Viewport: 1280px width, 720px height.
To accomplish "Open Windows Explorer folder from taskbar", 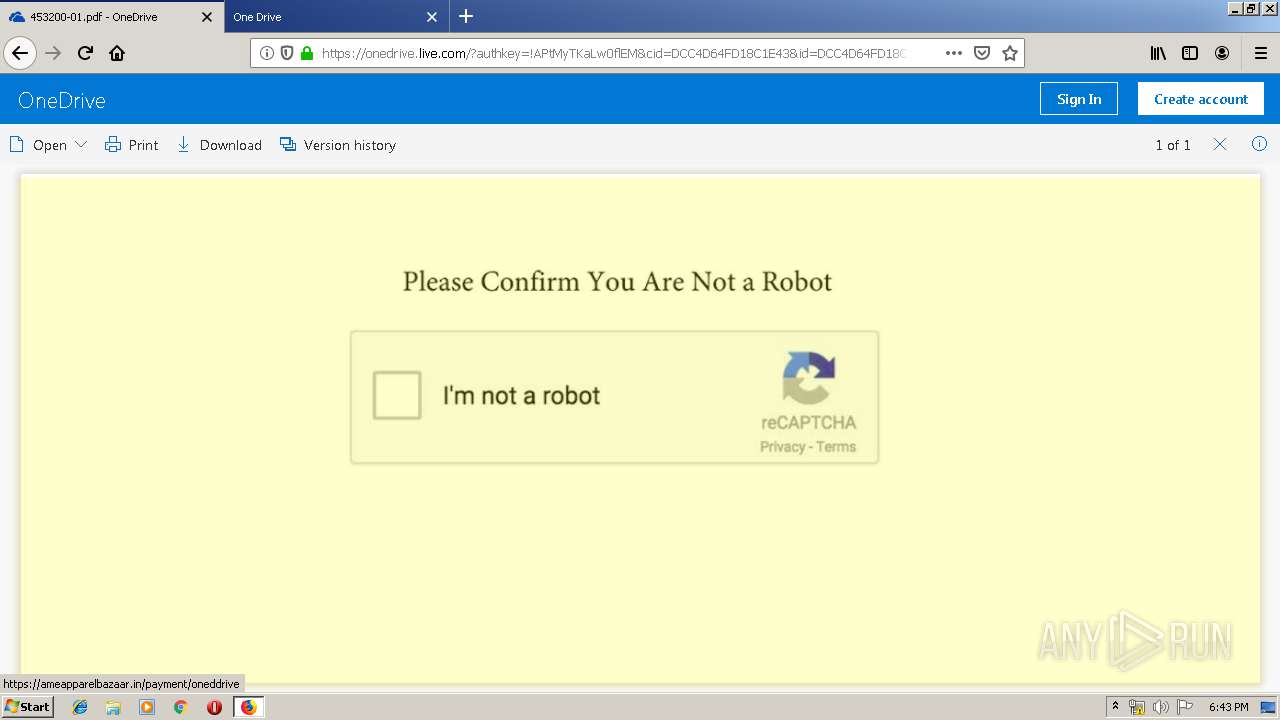I will (113, 707).
